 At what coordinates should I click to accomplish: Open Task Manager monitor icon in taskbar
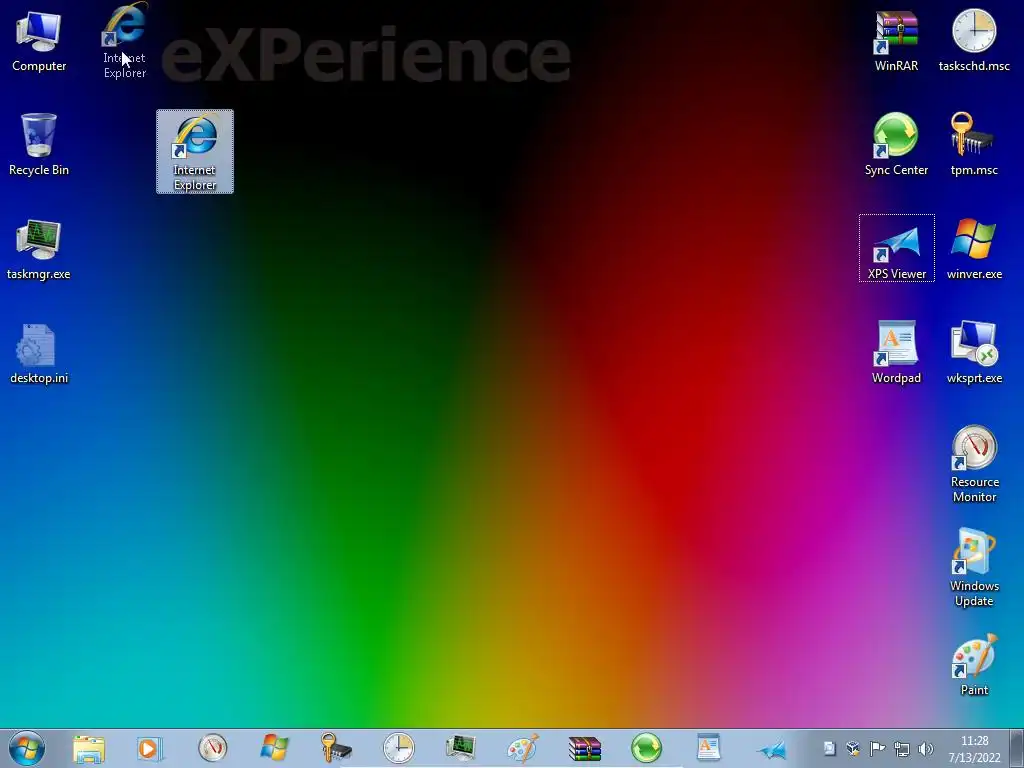pos(460,748)
